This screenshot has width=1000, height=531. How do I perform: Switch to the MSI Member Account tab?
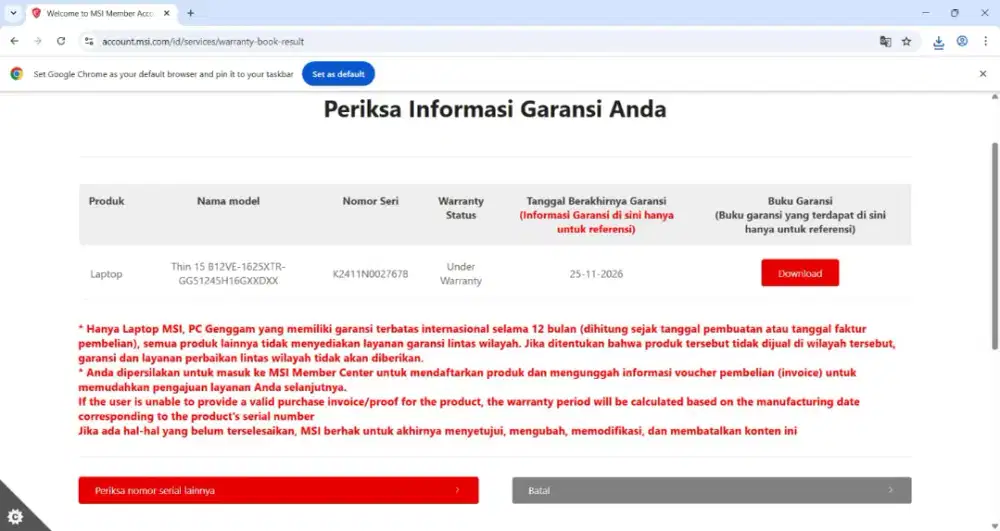95,13
